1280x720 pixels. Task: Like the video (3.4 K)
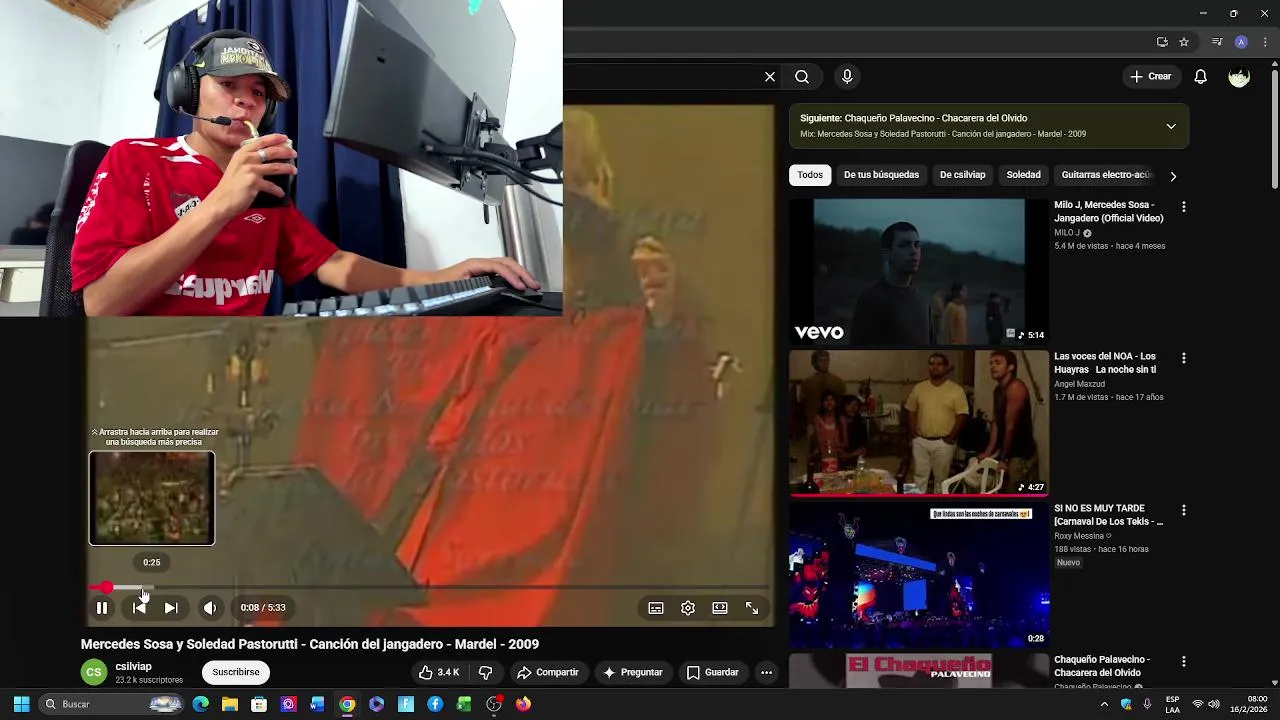(x=439, y=673)
